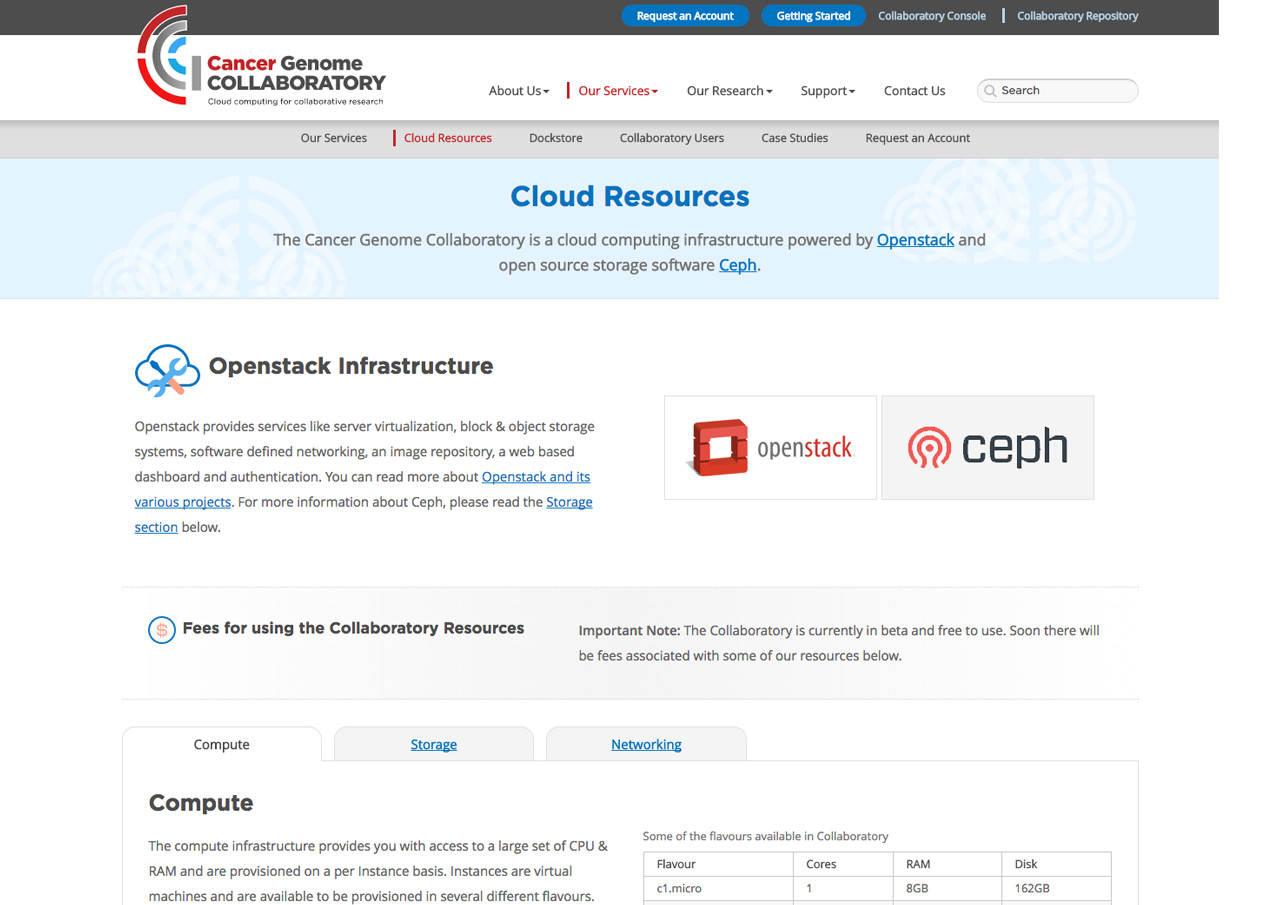
Task: Click the Getting Started button
Action: point(813,16)
